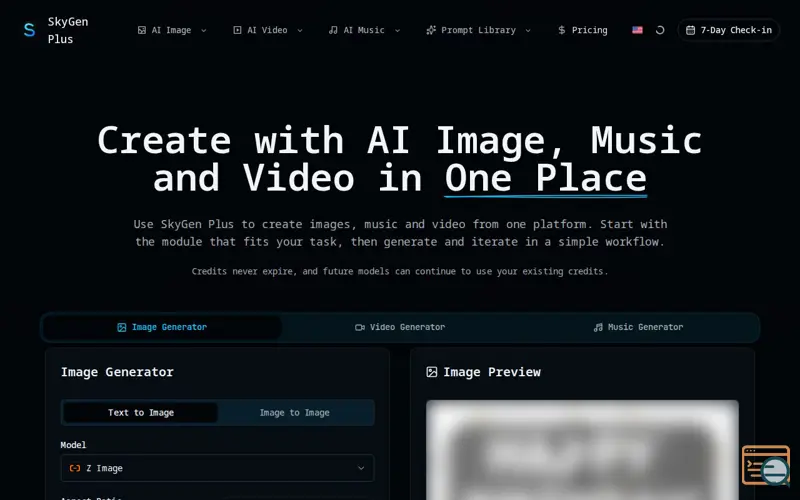Select the Image to Image mode

point(294,413)
